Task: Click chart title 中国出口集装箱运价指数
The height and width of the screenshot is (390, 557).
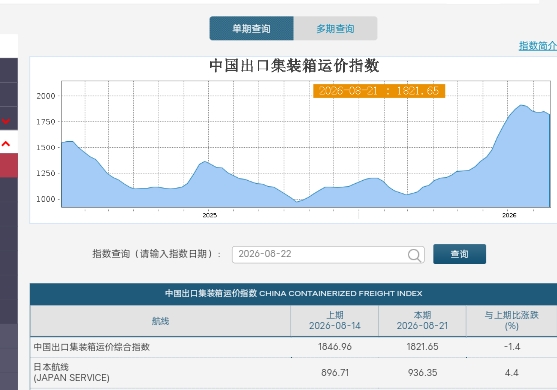Action: (x=294, y=66)
